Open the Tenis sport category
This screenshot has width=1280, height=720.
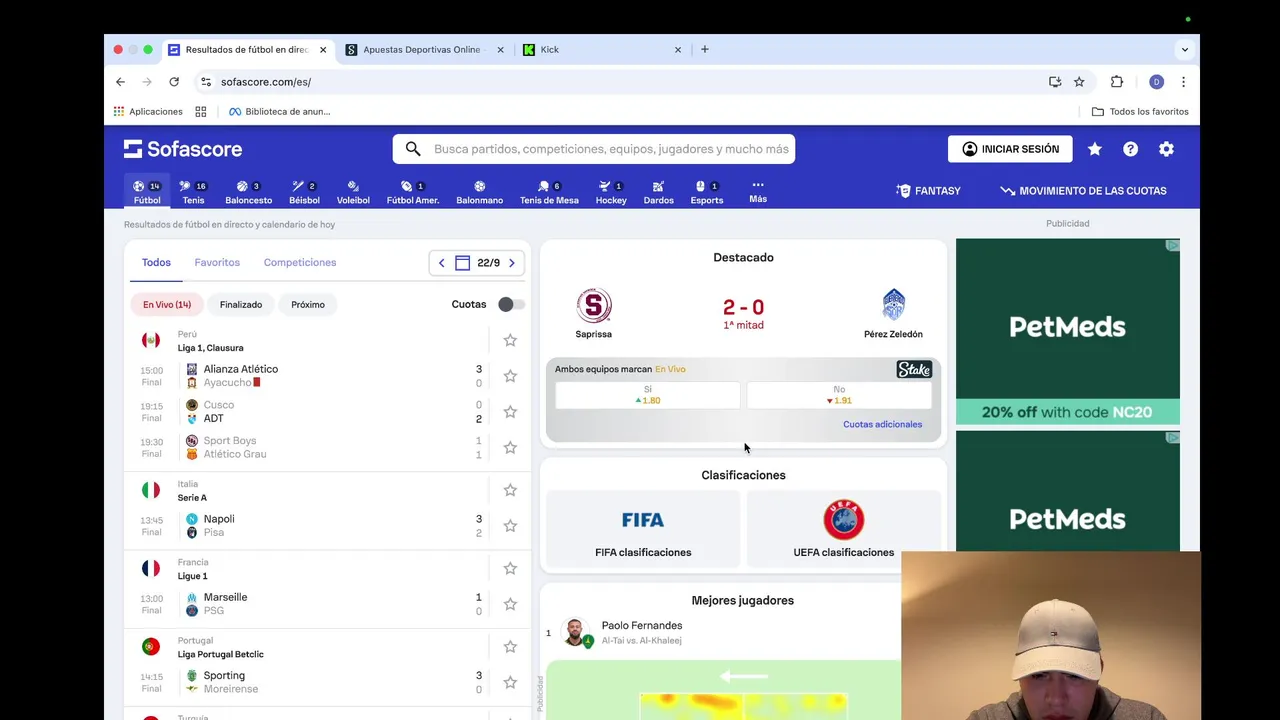(x=193, y=192)
